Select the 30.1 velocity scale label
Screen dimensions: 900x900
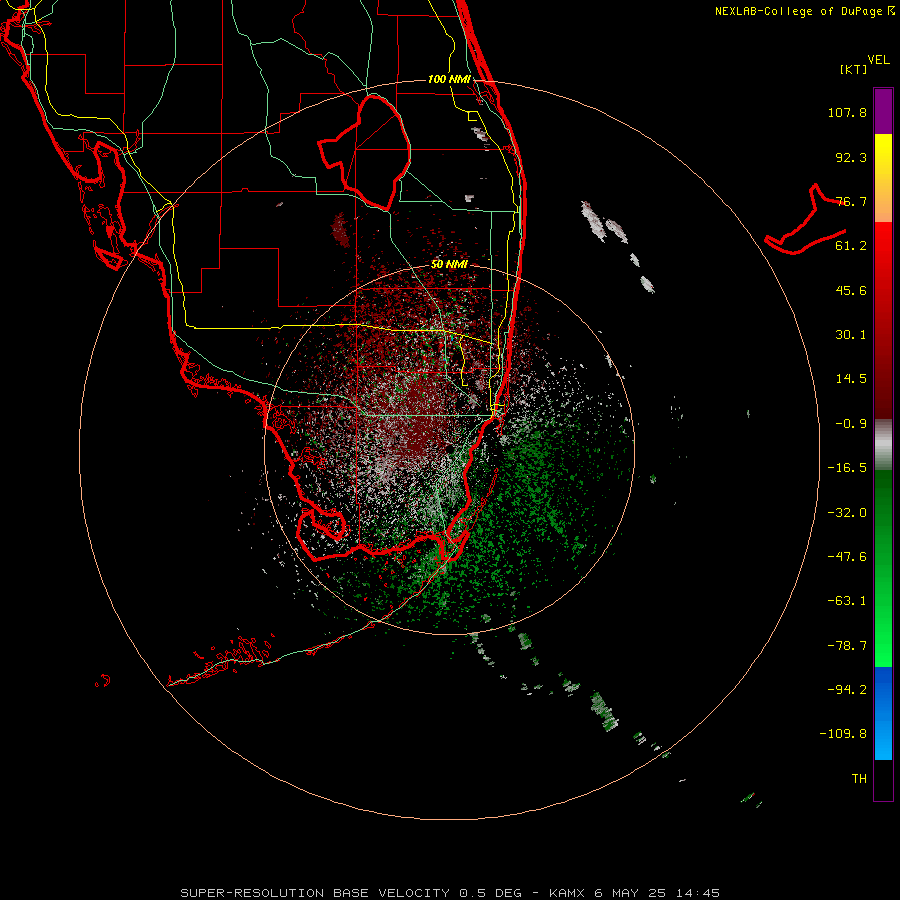point(851,335)
